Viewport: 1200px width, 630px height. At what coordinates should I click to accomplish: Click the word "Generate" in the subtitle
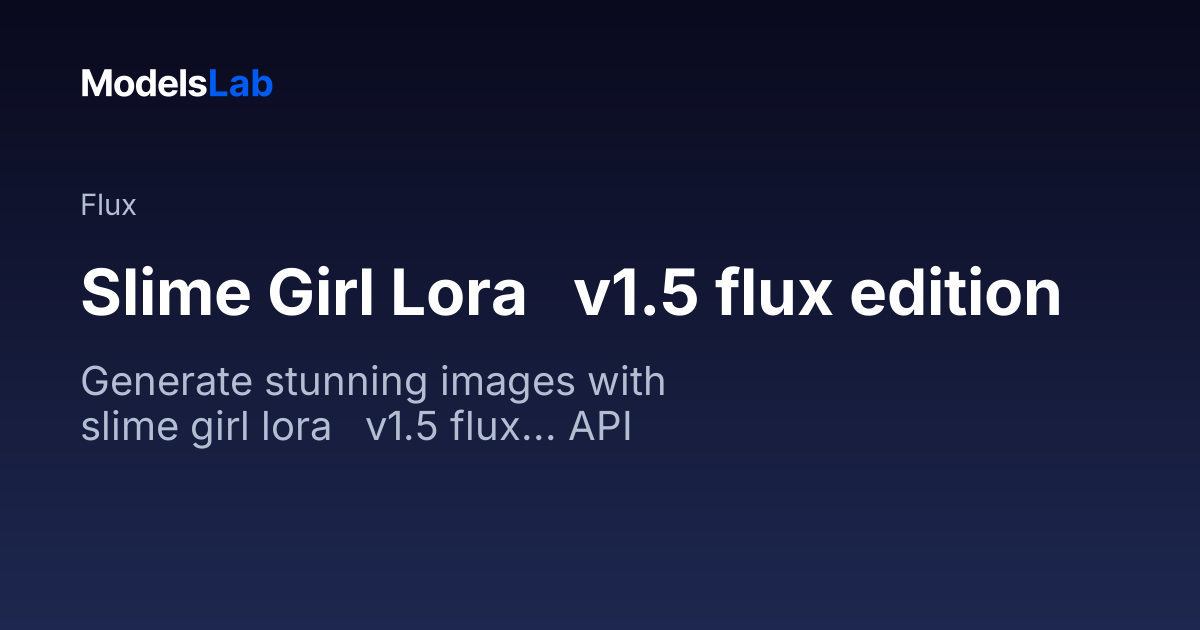click(x=146, y=383)
